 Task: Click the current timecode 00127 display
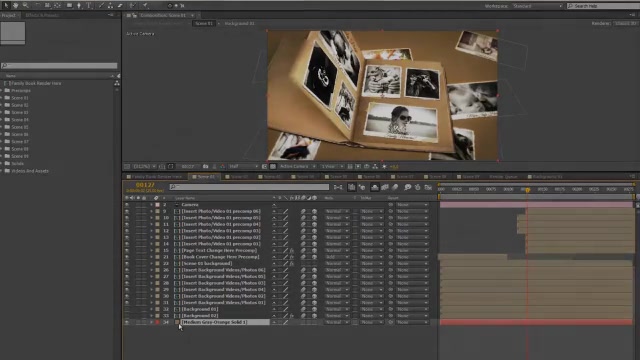145,185
